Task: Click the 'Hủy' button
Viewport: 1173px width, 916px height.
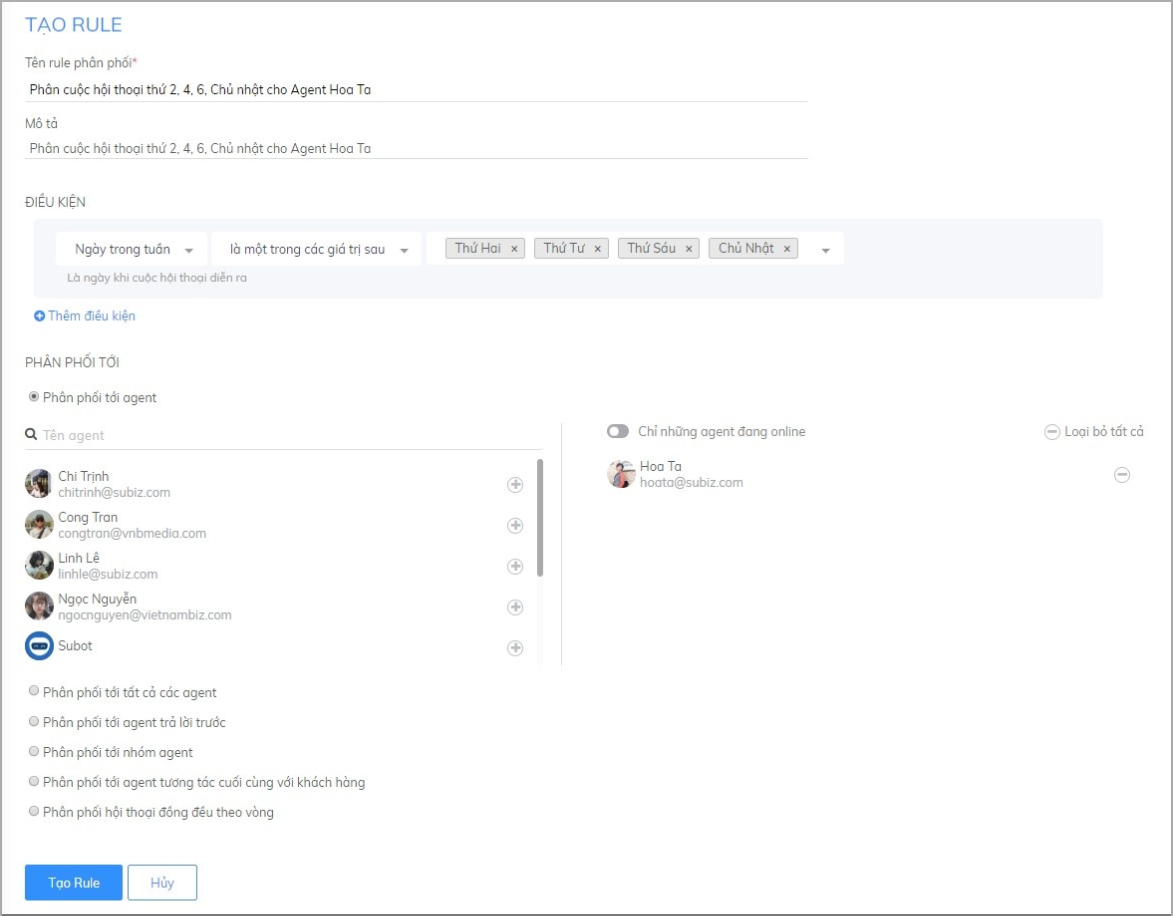Action: click(162, 883)
